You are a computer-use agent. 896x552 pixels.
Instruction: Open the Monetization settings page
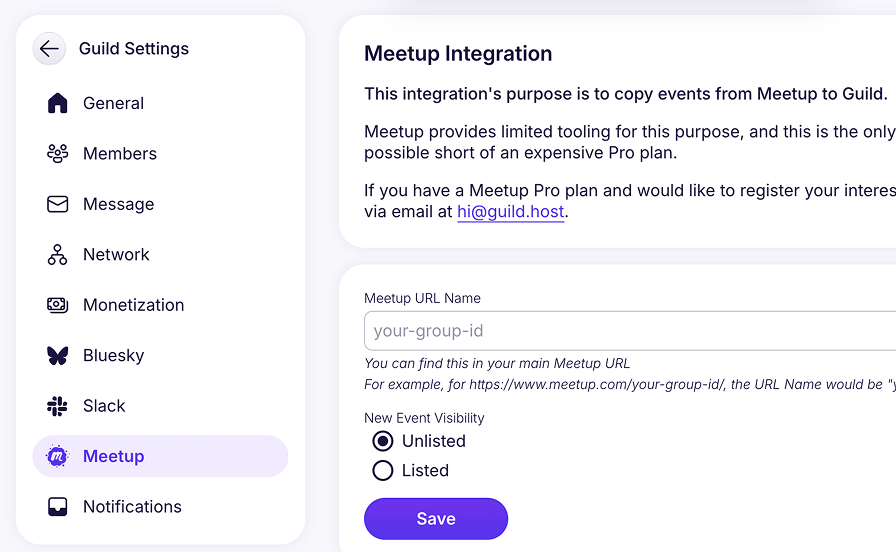[133, 305]
